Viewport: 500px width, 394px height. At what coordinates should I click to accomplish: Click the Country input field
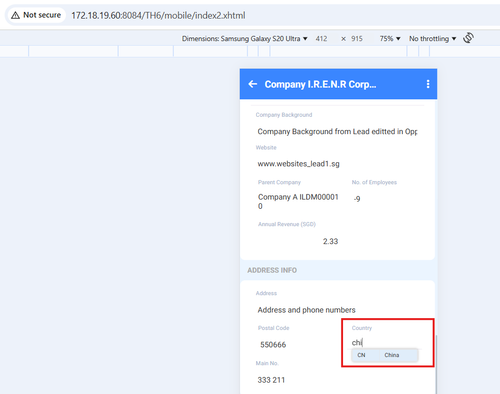[x=385, y=342]
